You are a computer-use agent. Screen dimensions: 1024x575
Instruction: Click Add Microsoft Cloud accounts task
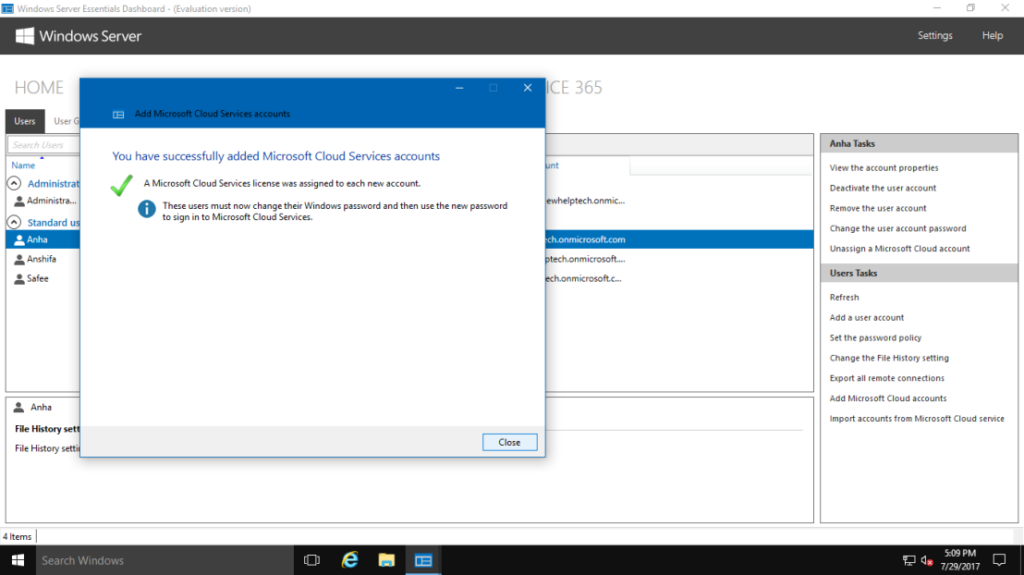tap(888, 399)
